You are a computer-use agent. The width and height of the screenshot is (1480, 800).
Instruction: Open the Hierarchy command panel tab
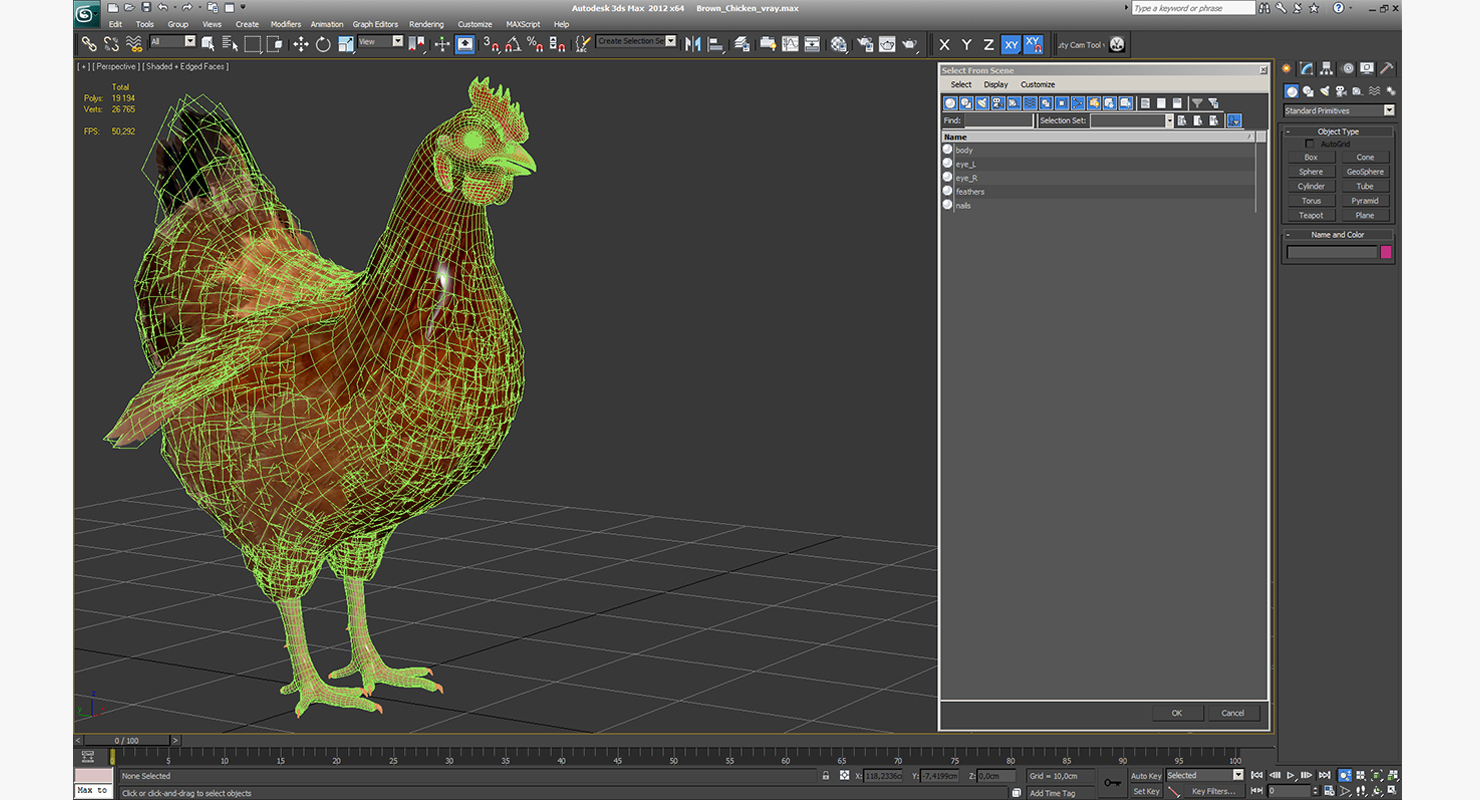pyautogui.click(x=1326, y=68)
